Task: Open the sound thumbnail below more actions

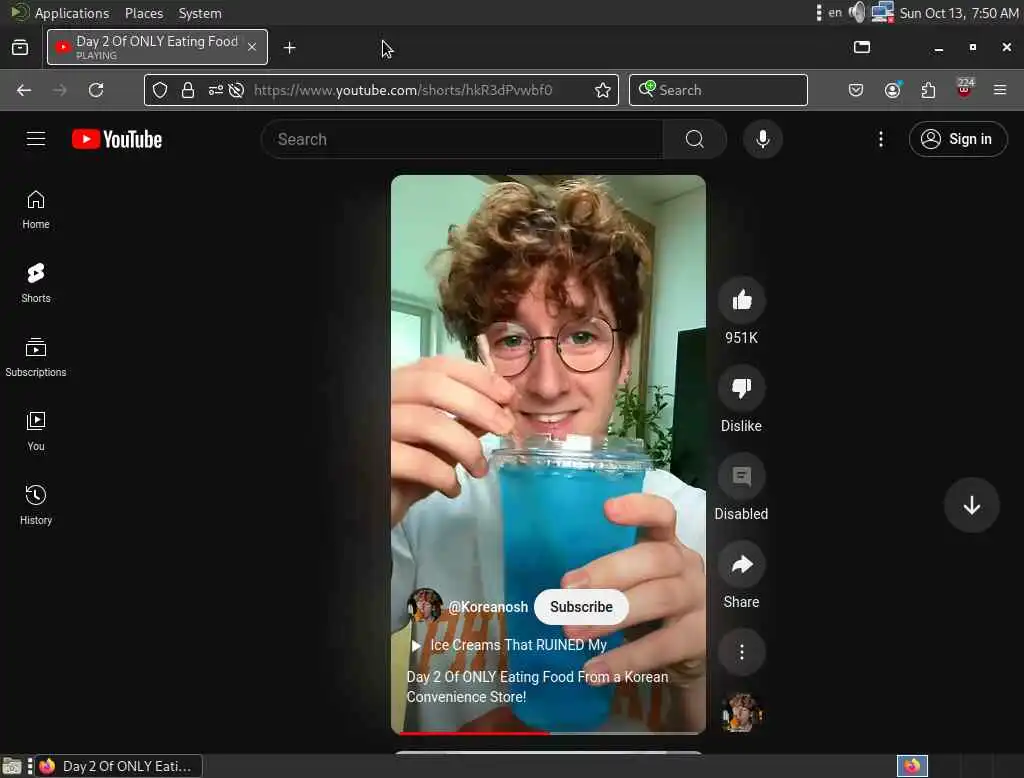Action: (742, 713)
